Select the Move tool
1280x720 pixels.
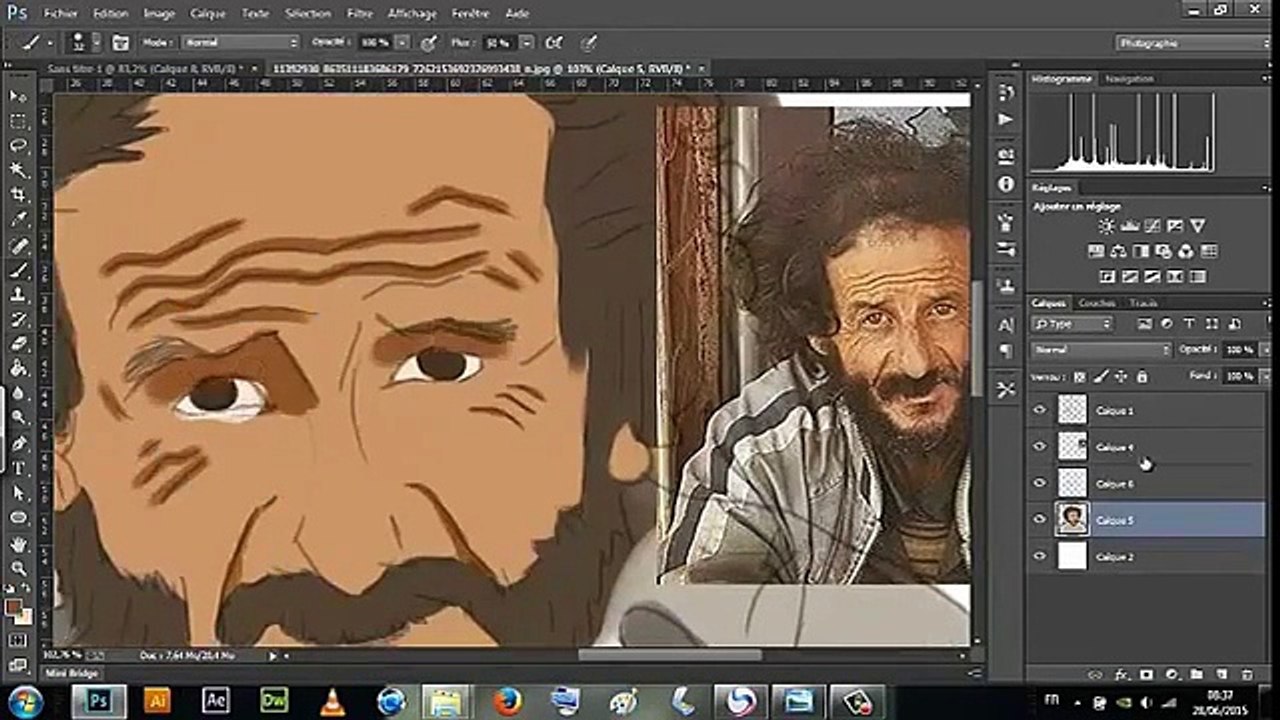(x=18, y=96)
